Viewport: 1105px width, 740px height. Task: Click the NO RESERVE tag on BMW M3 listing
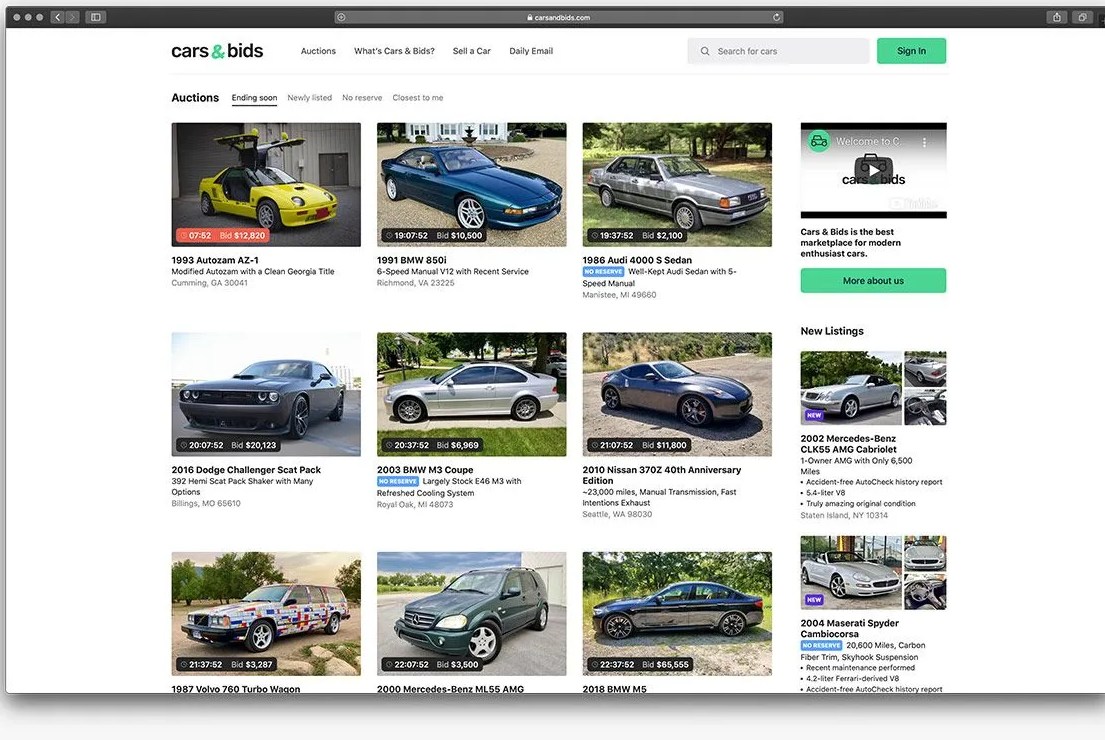pyautogui.click(x=397, y=481)
